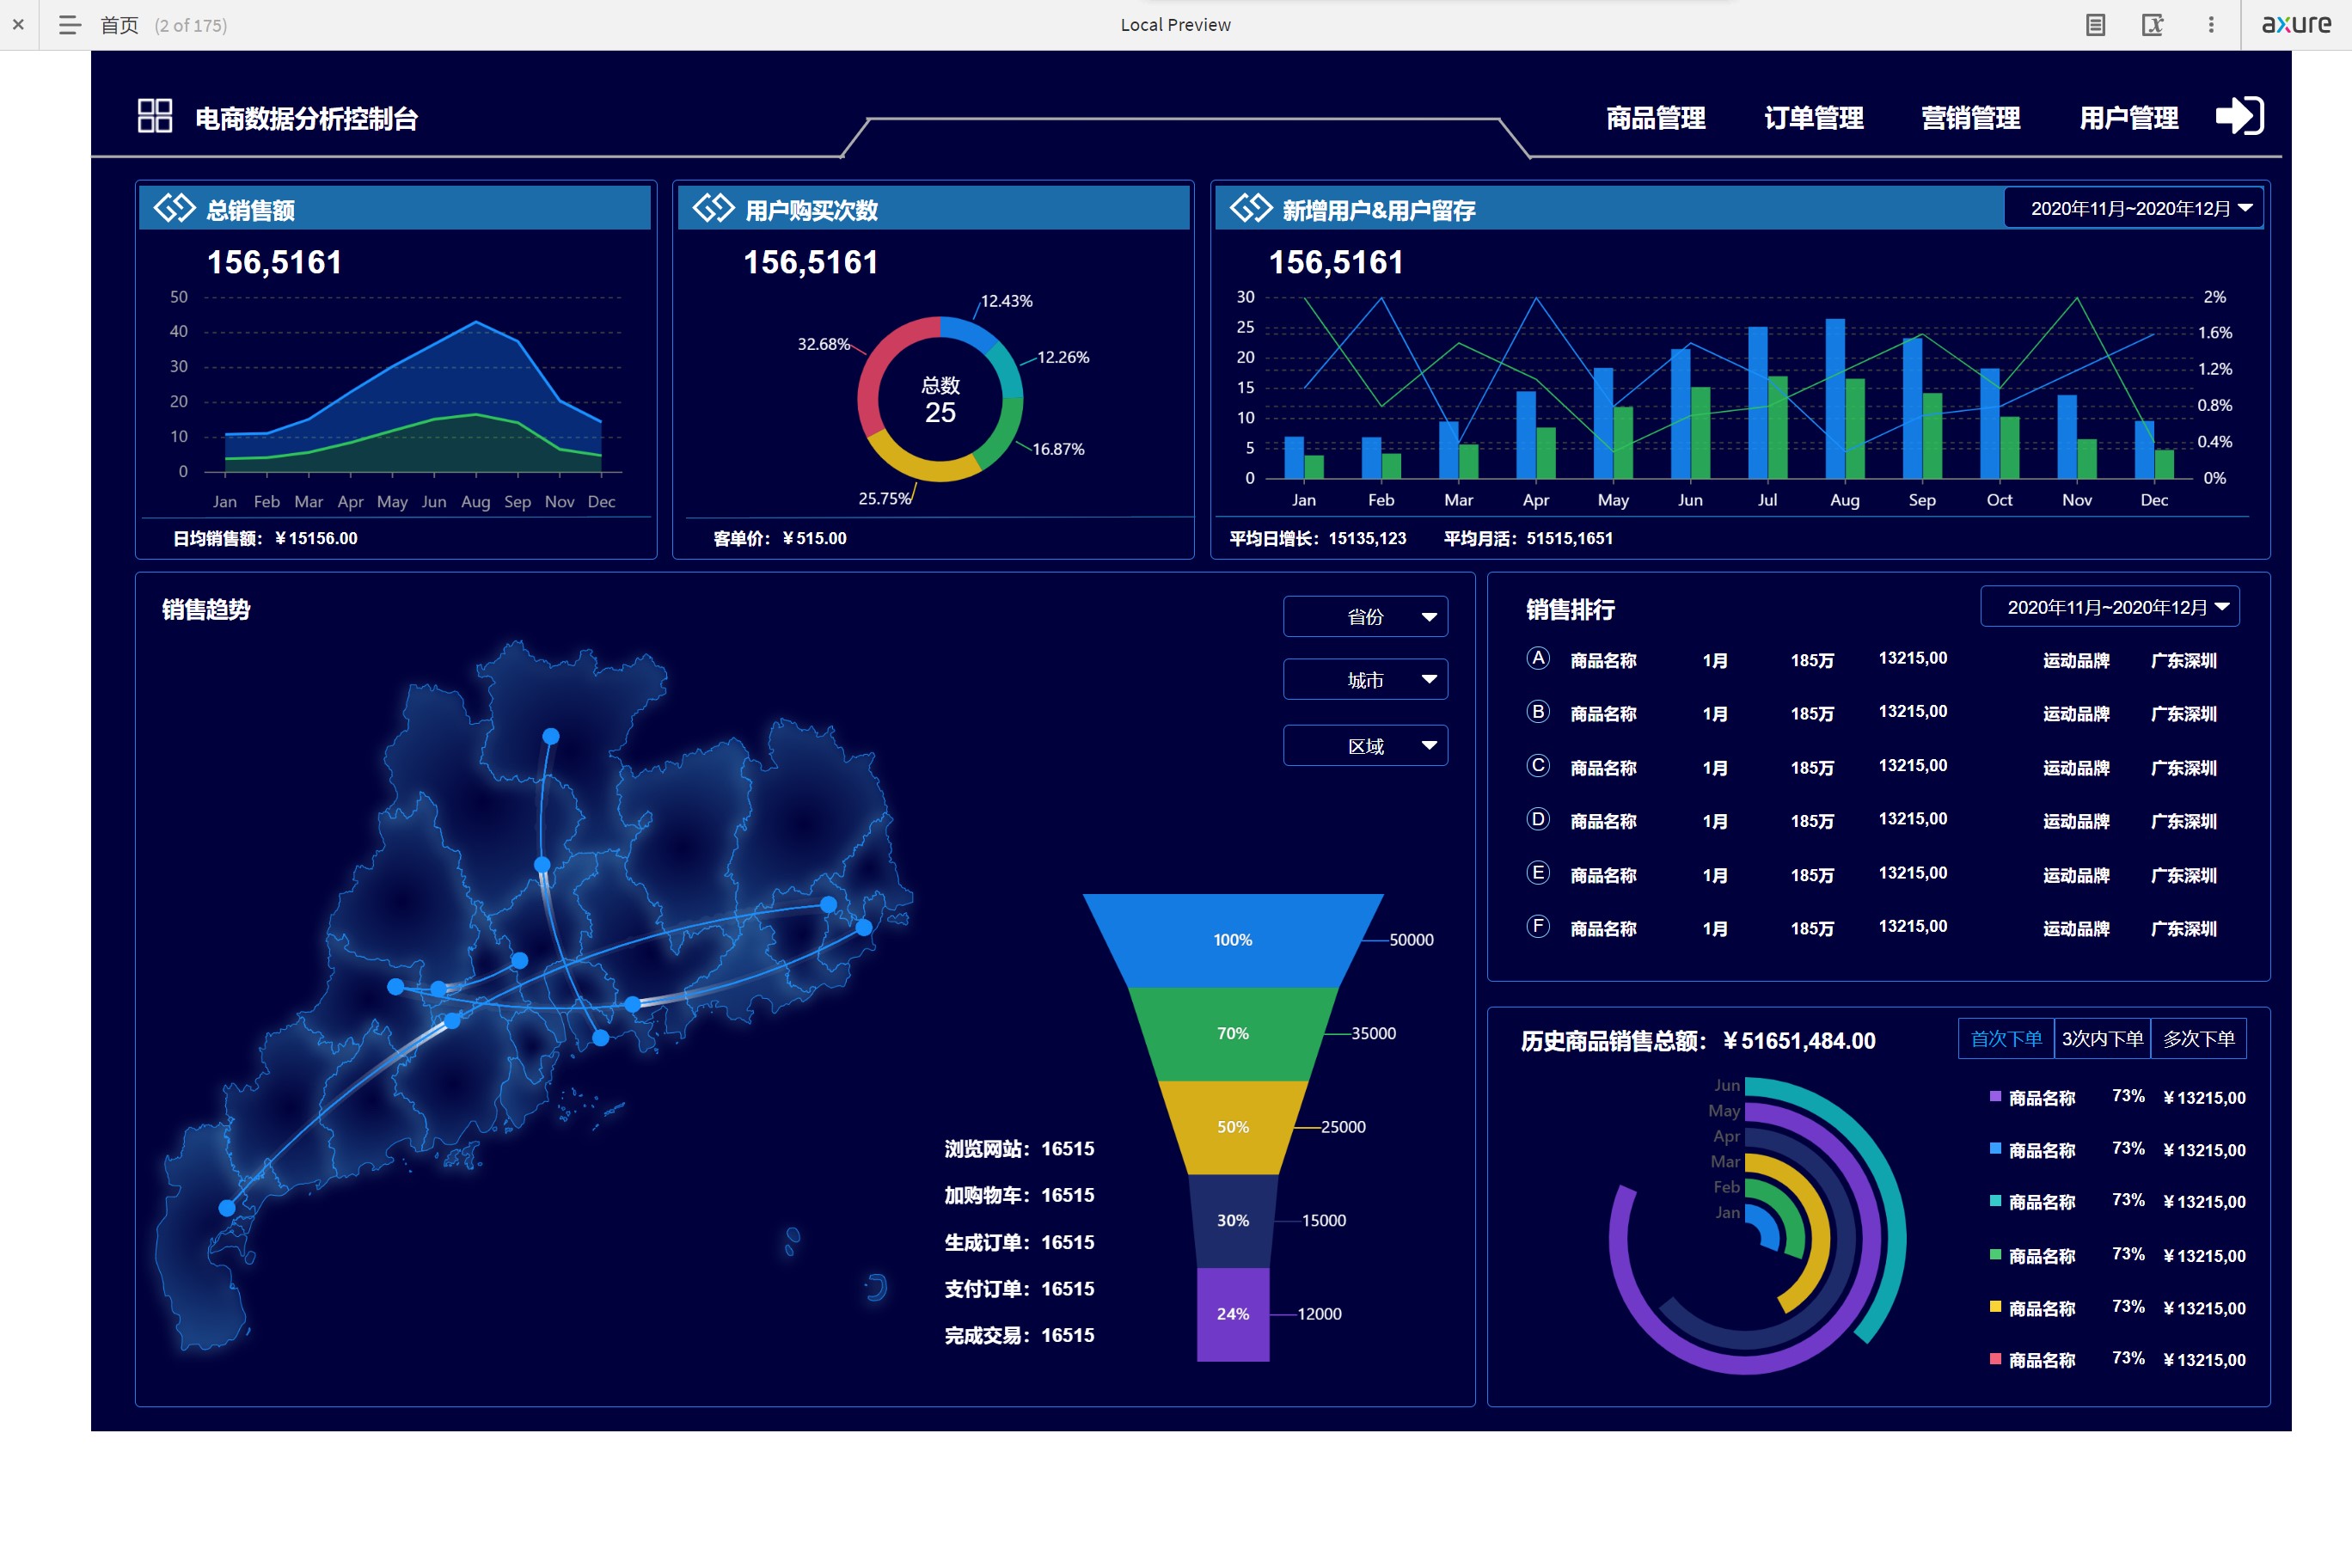Click the 客单价: ¥515.00 text
Image resolution: width=2352 pixels, height=1568 pixels.
coord(780,538)
